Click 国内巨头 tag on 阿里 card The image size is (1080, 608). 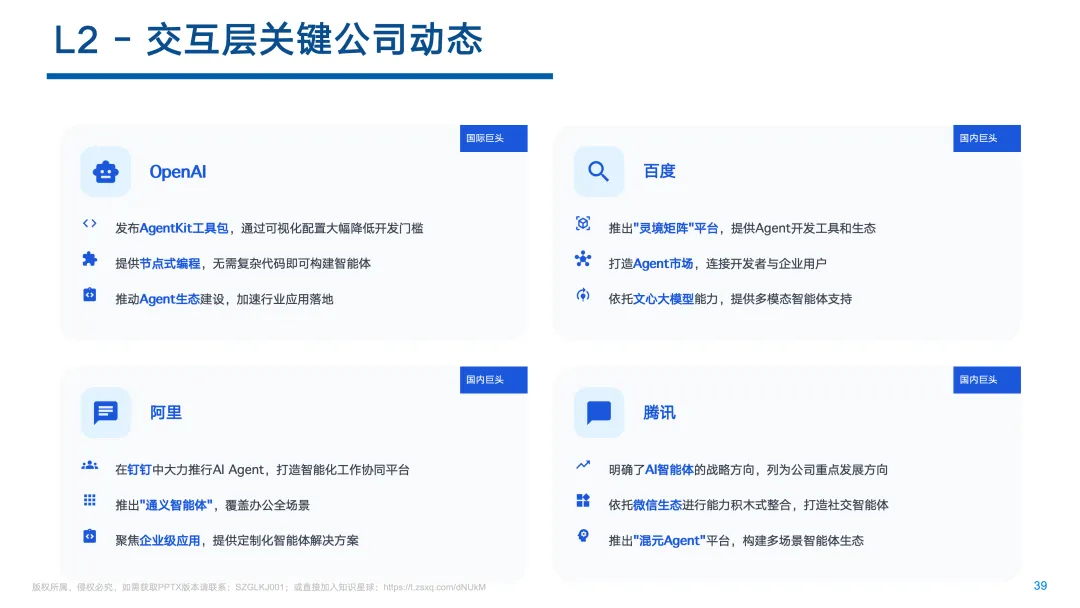coord(494,380)
